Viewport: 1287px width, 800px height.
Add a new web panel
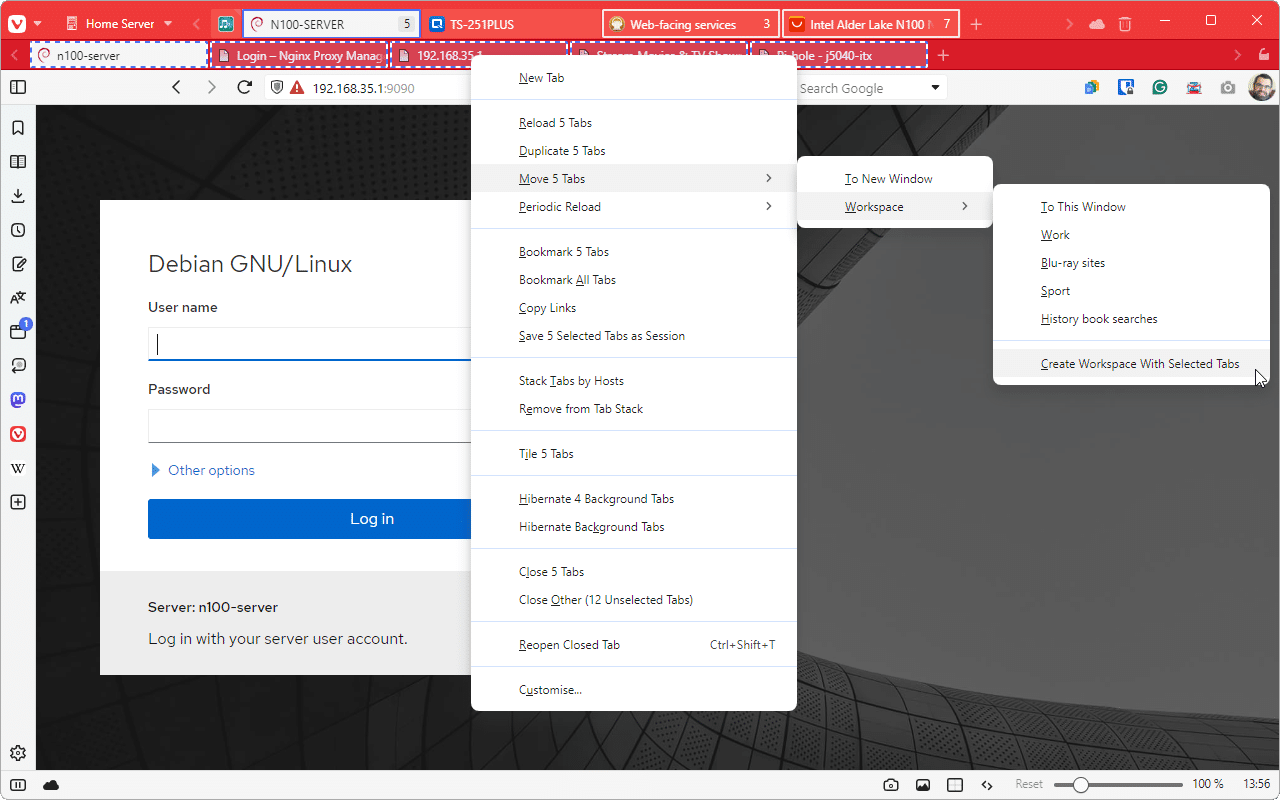(x=17, y=501)
